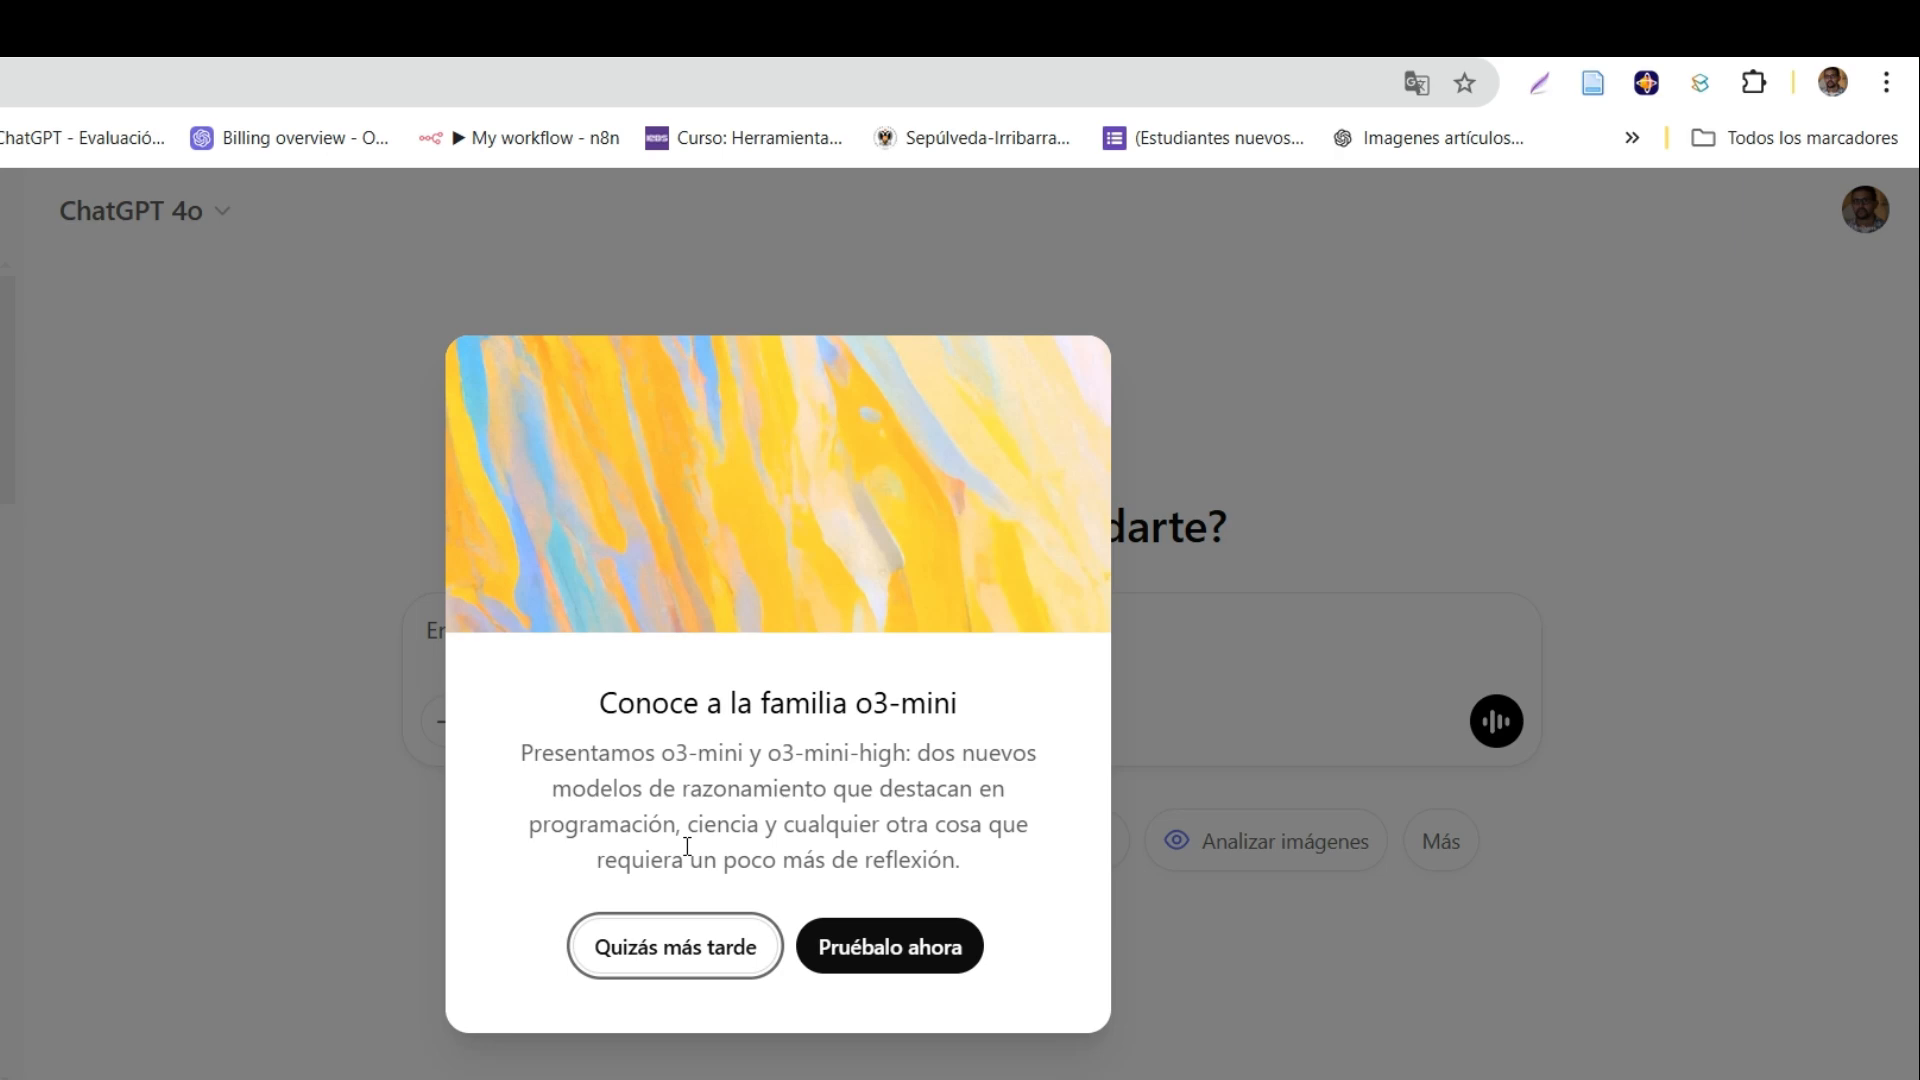The image size is (1920, 1080).
Task: Click the Conoce a la familia o3-mini heading
Action: pos(778,703)
